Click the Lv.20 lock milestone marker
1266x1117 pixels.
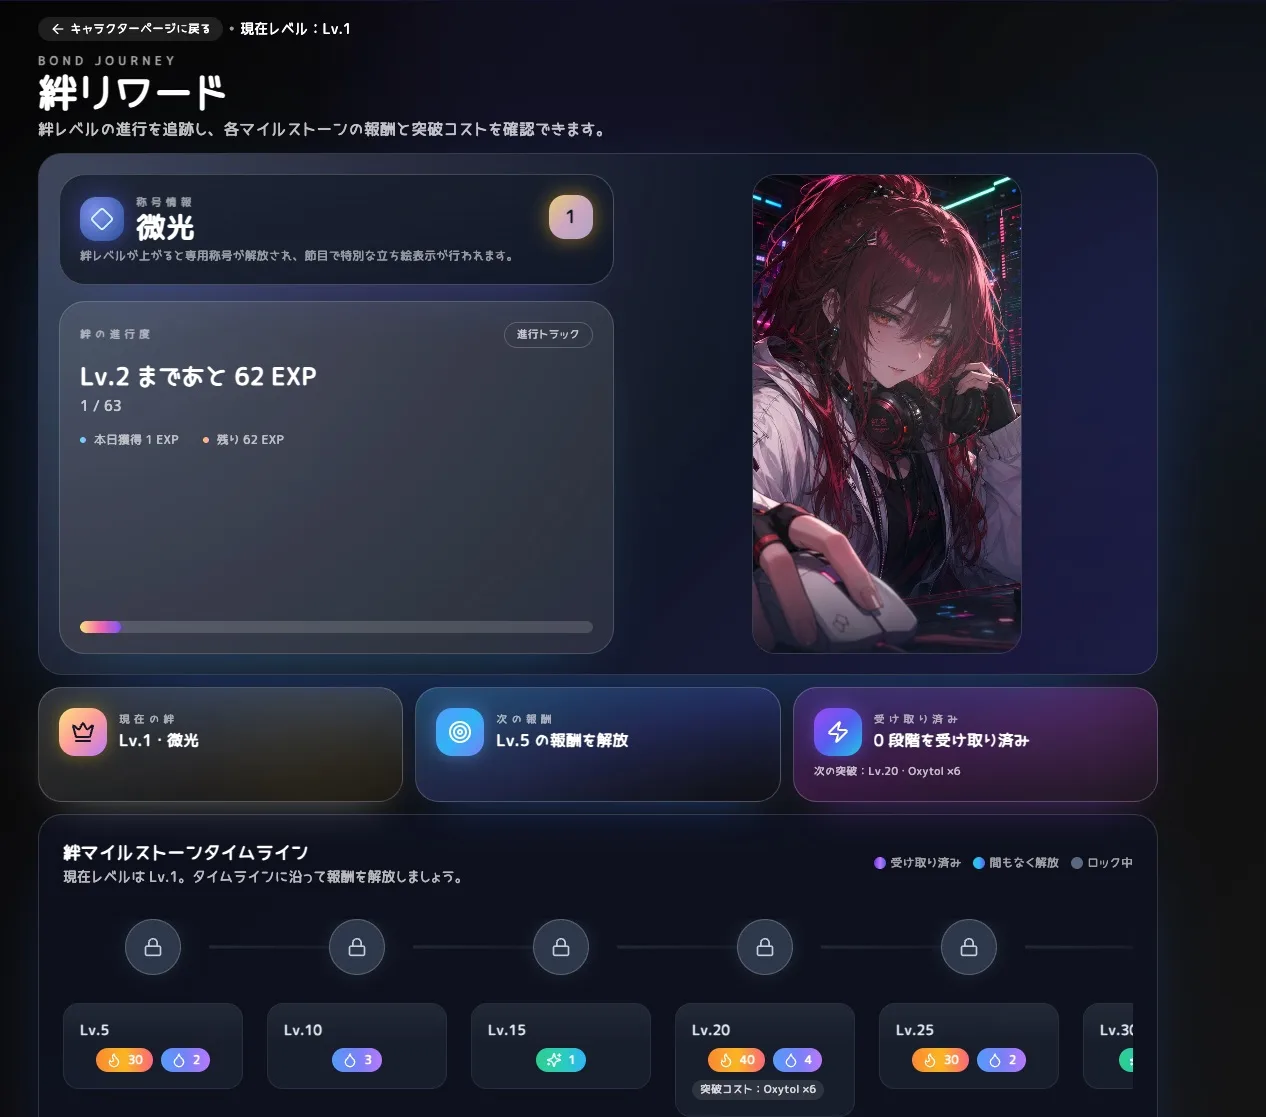[765, 947]
